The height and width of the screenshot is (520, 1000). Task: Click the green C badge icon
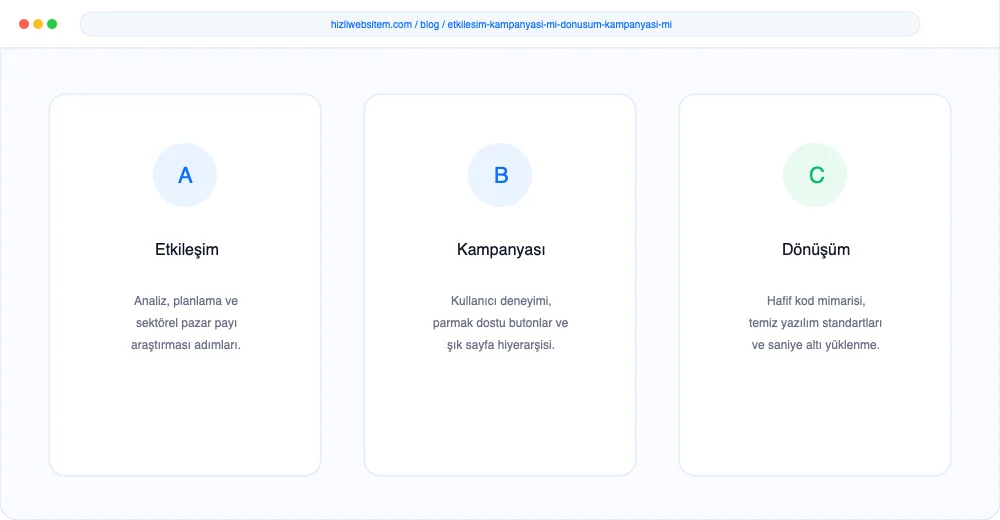pos(815,175)
